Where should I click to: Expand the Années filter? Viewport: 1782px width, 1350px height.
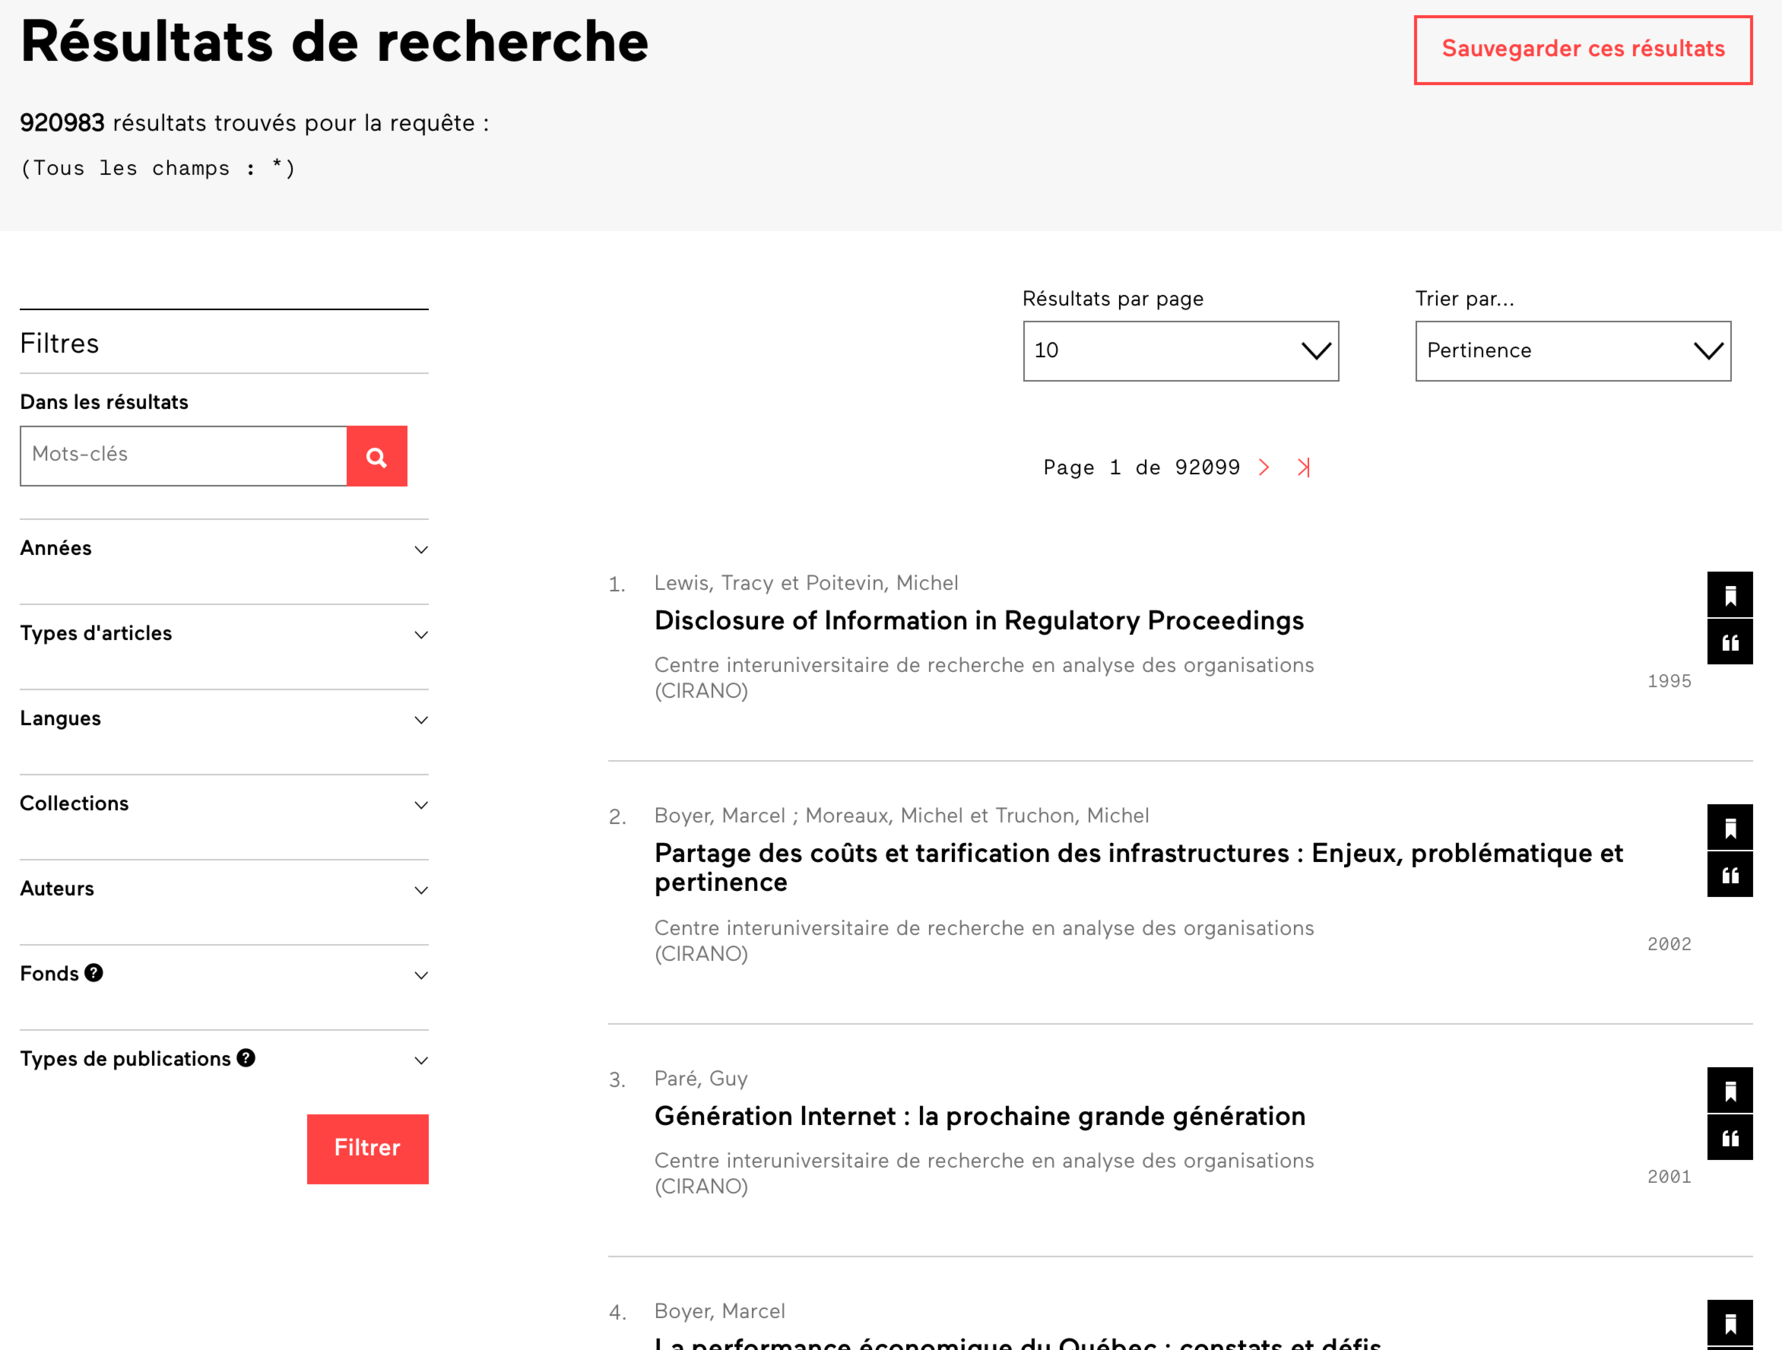(x=224, y=549)
